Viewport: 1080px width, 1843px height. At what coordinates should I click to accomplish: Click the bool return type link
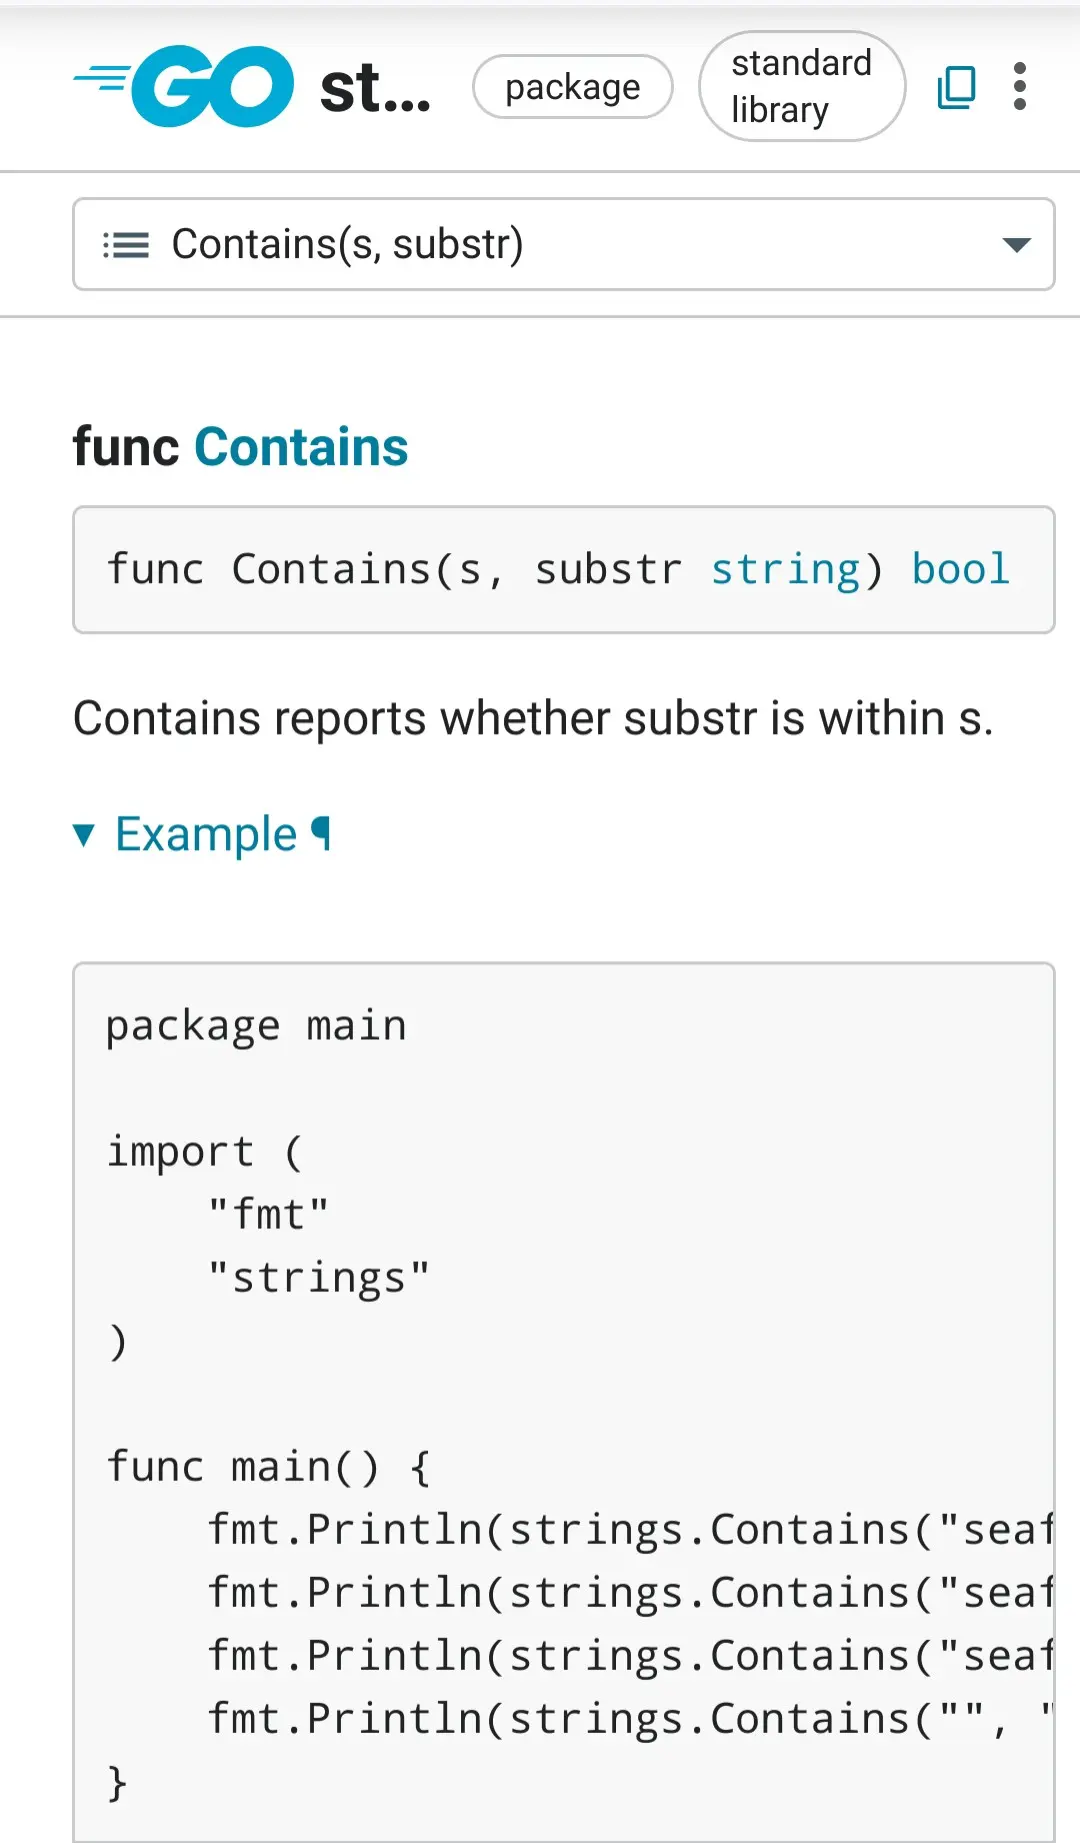point(960,570)
